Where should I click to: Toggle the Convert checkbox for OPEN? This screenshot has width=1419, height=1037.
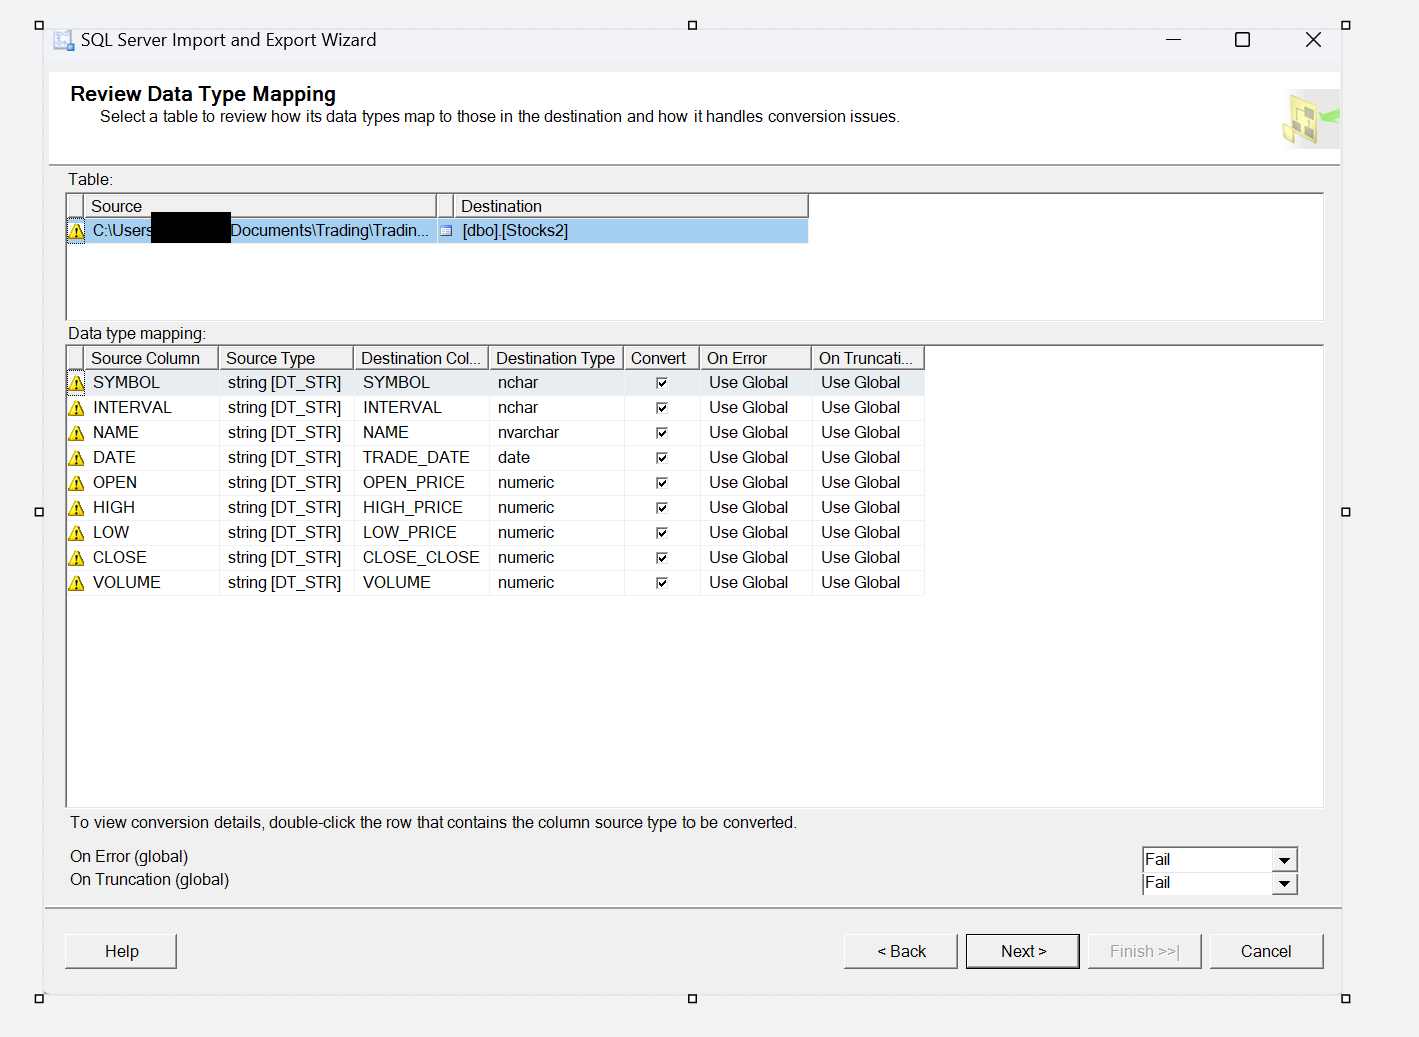662,483
